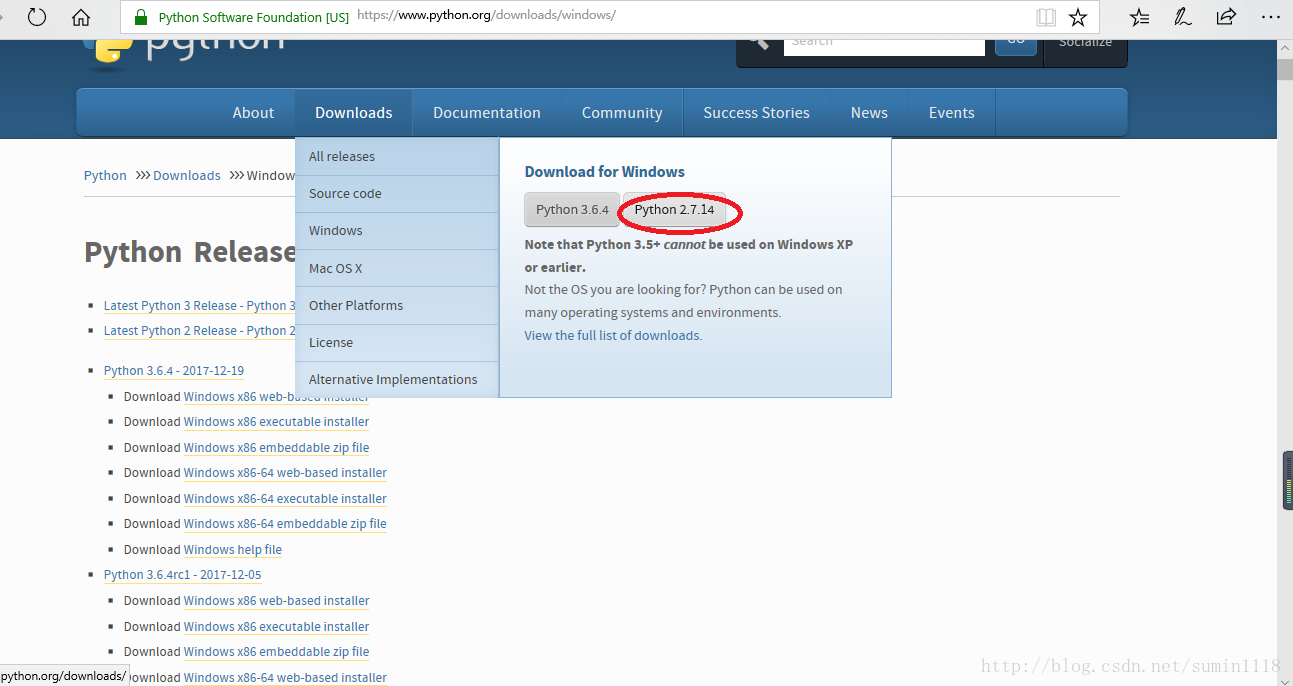
Task: Click the add notes pen icon
Action: 1182,17
